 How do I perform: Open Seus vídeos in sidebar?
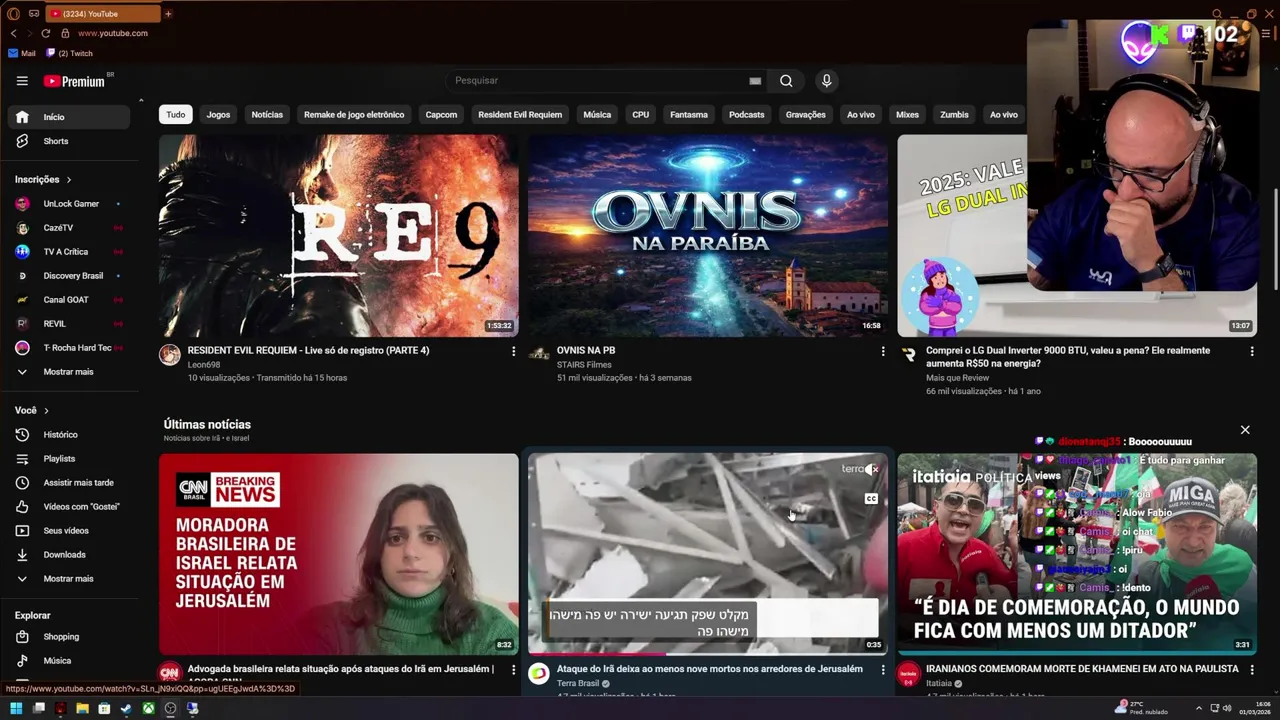click(x=69, y=531)
